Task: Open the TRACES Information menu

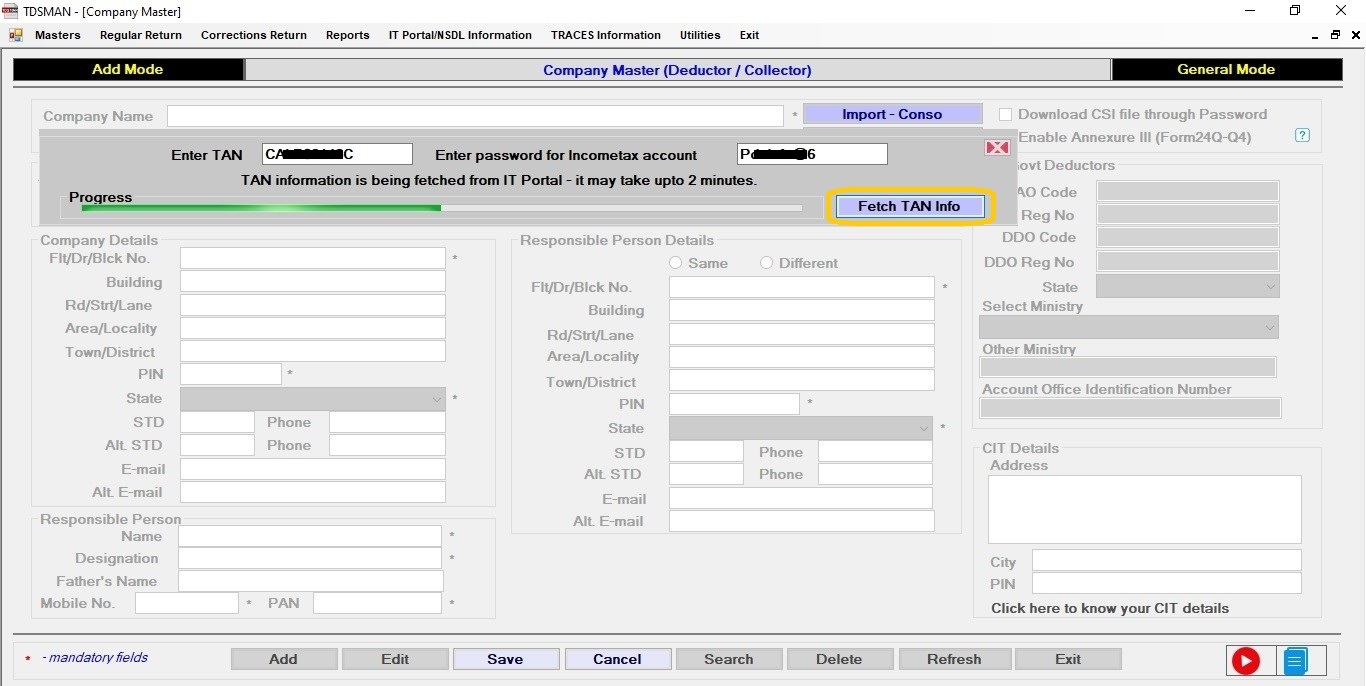Action: click(605, 35)
